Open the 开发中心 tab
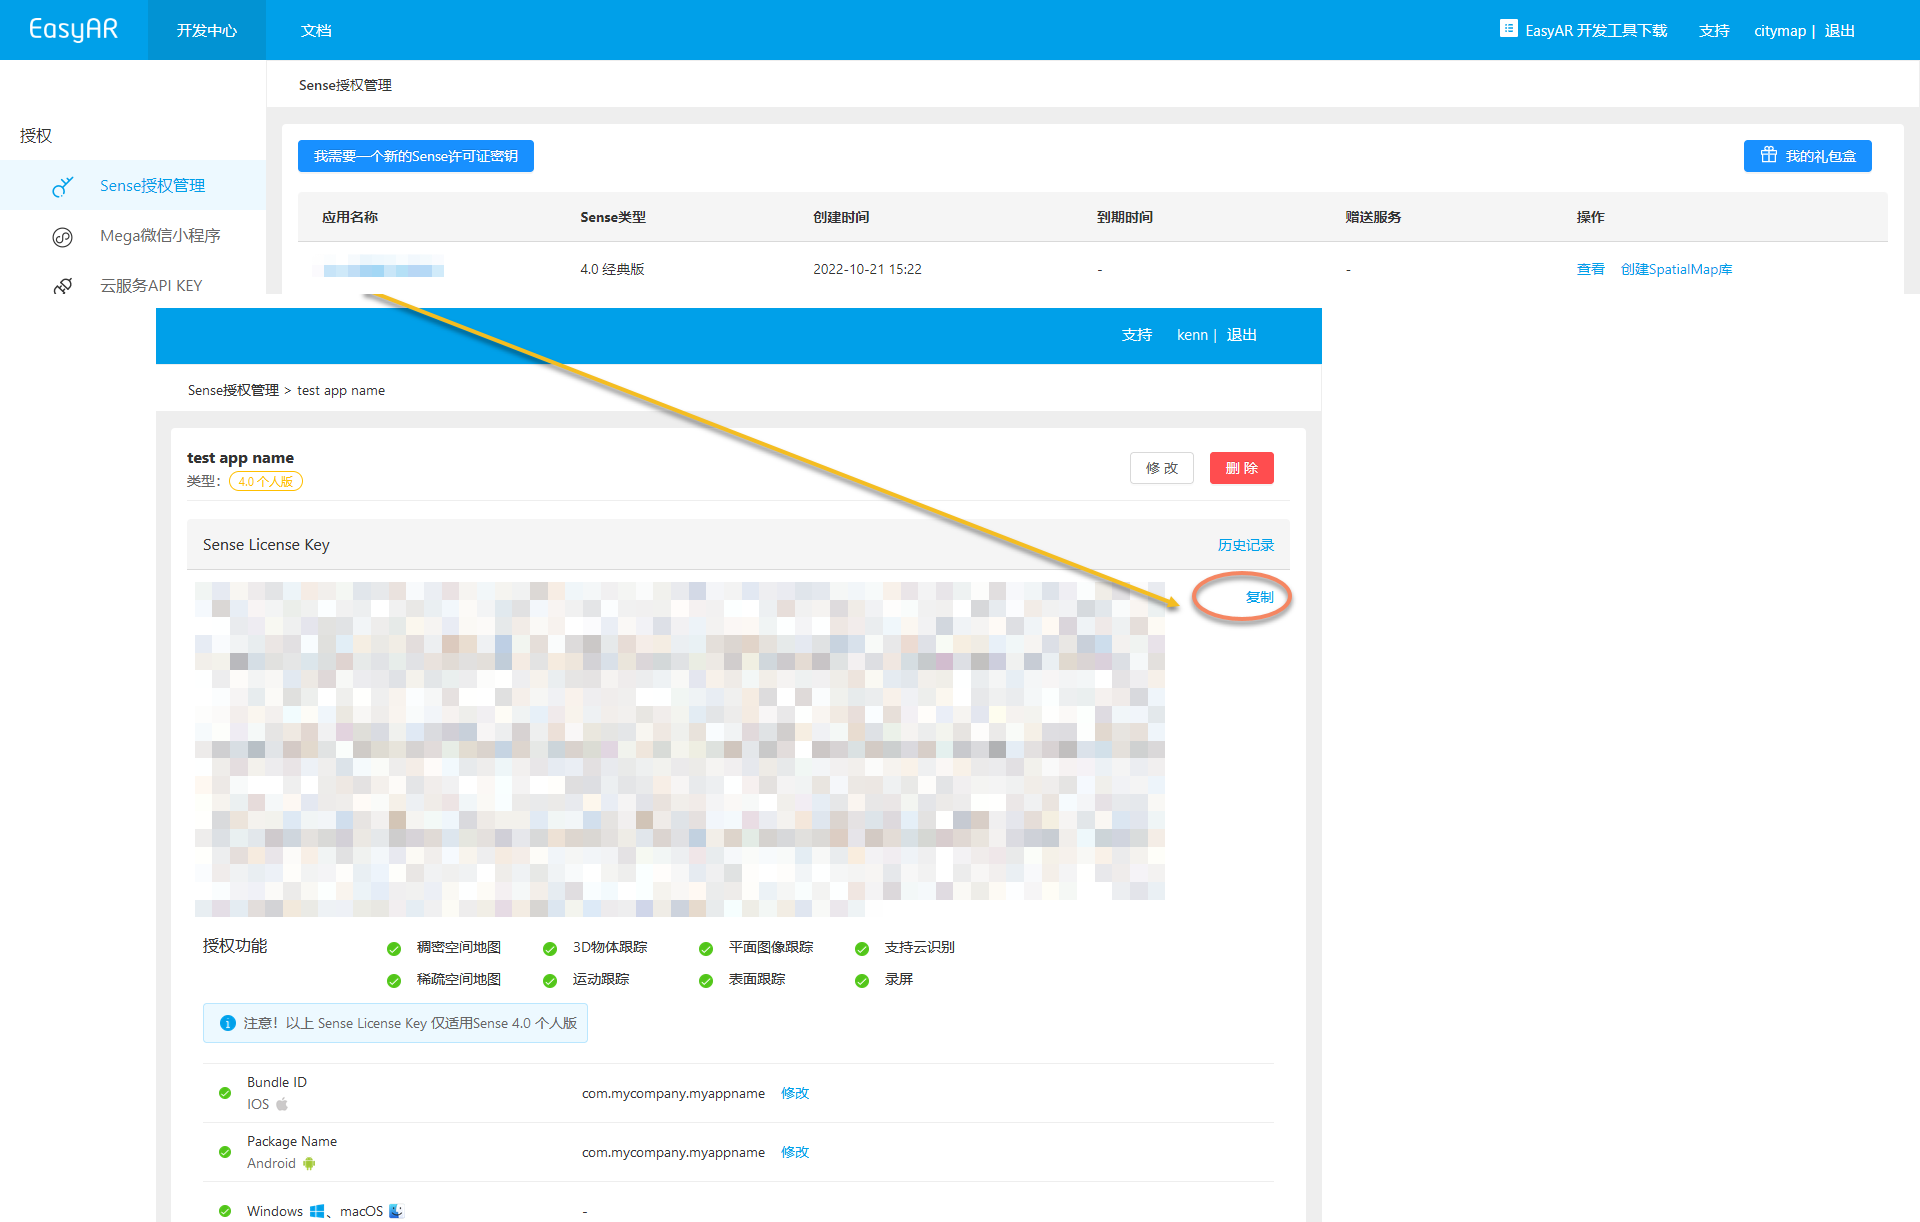Image resolution: width=1920 pixels, height=1222 pixels. pos(207,30)
